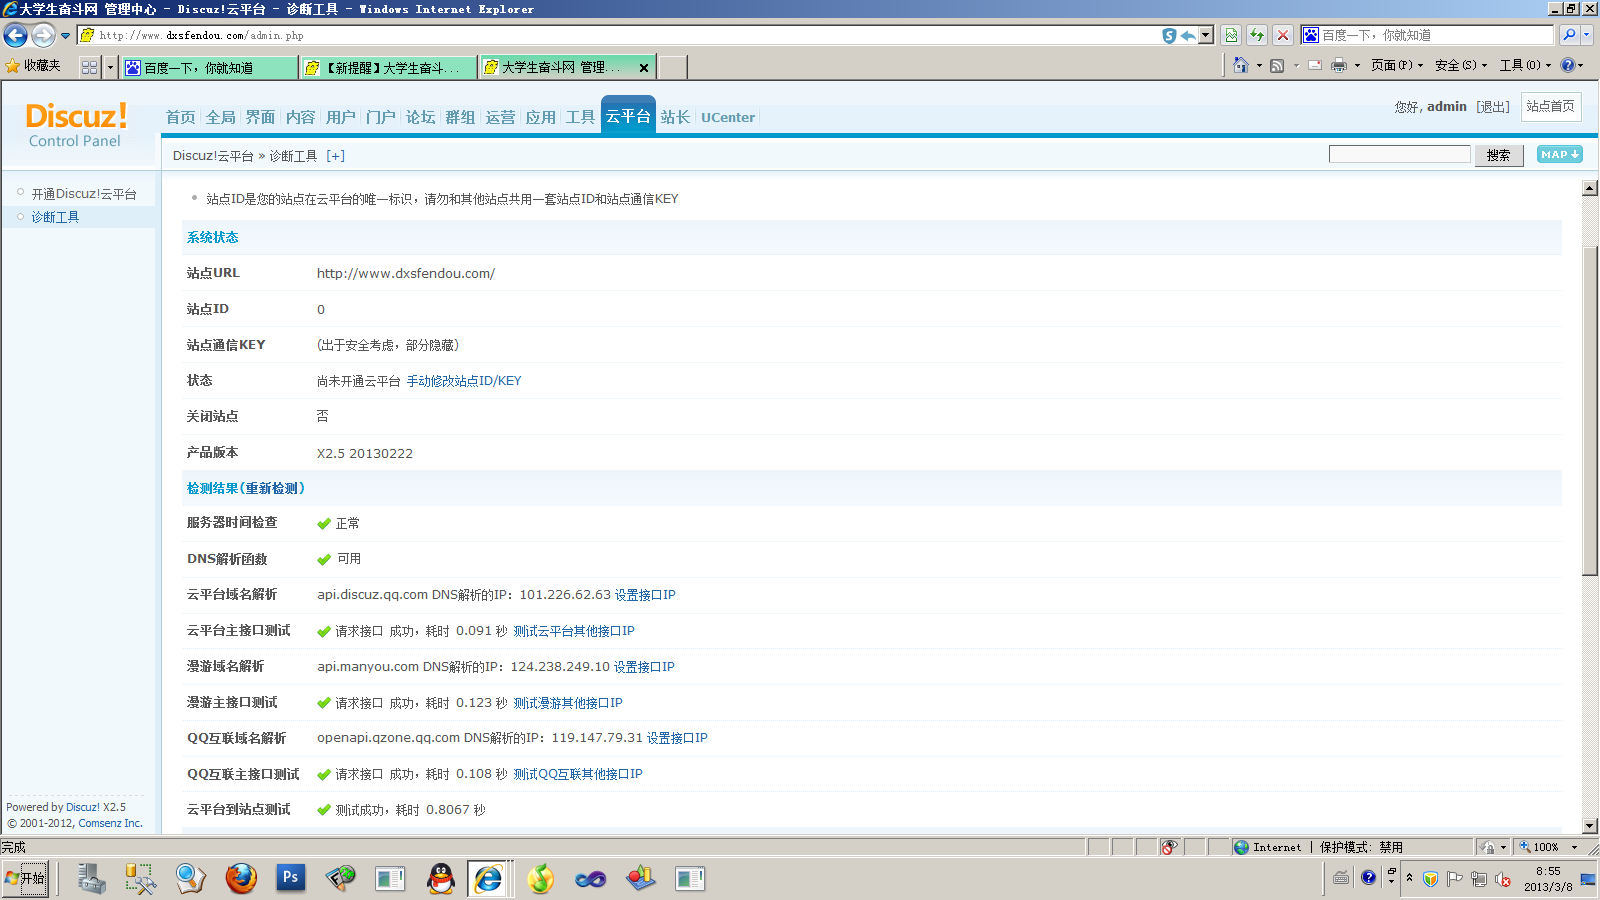Click the security shield tray icon
The height and width of the screenshot is (900, 1600).
click(1431, 879)
